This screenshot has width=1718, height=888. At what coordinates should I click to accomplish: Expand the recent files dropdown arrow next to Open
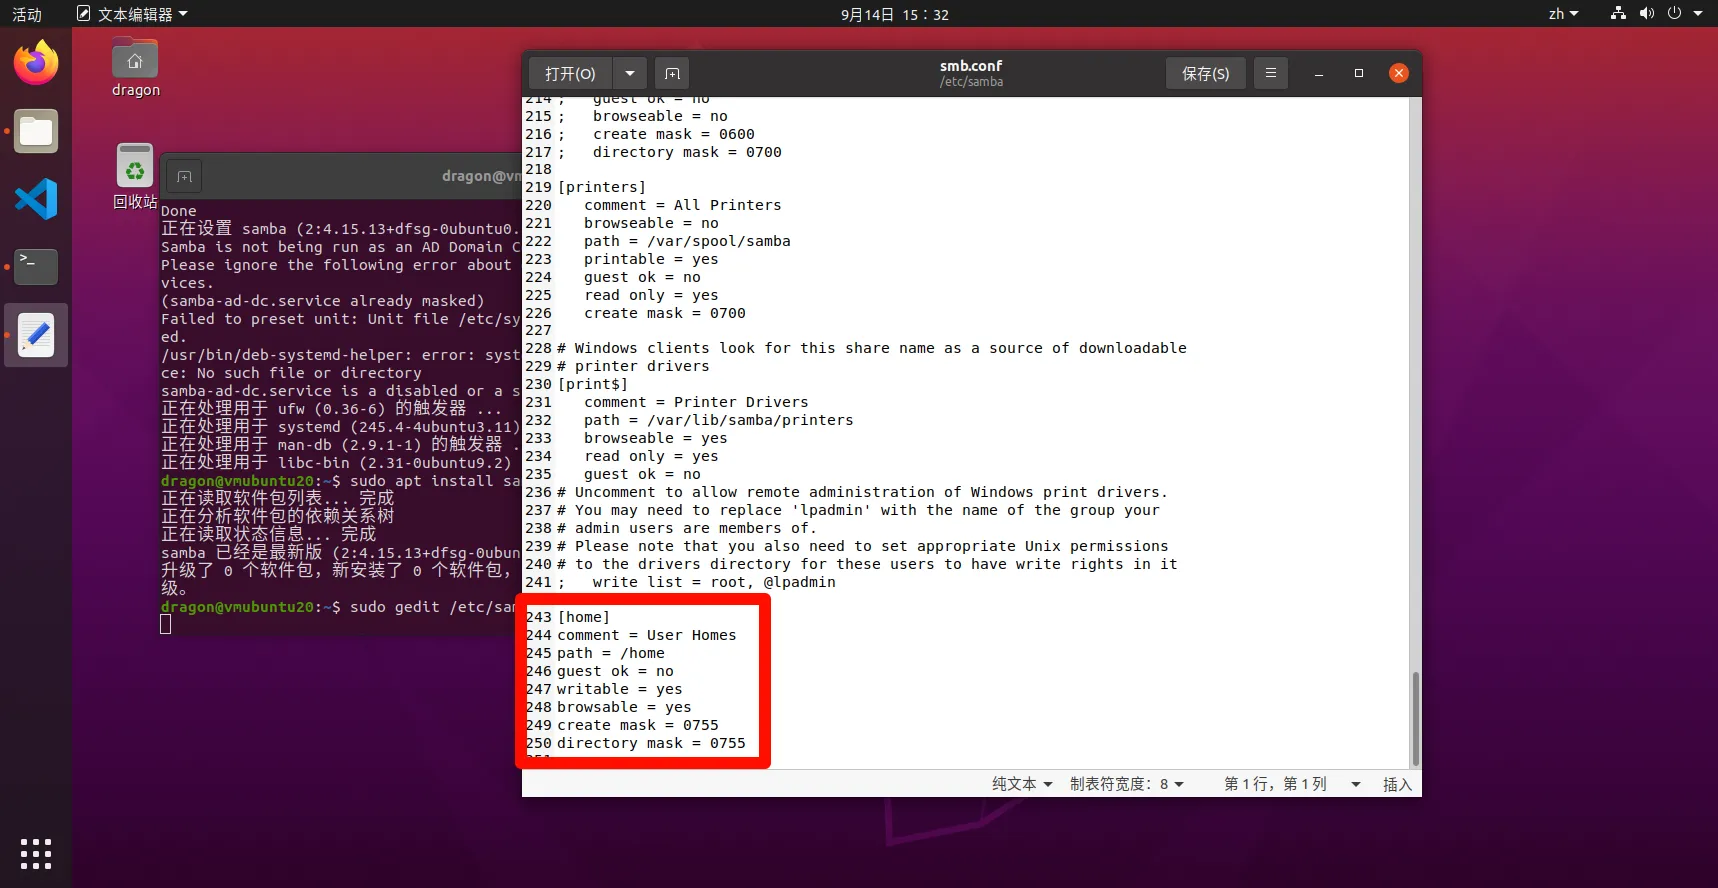click(x=629, y=74)
